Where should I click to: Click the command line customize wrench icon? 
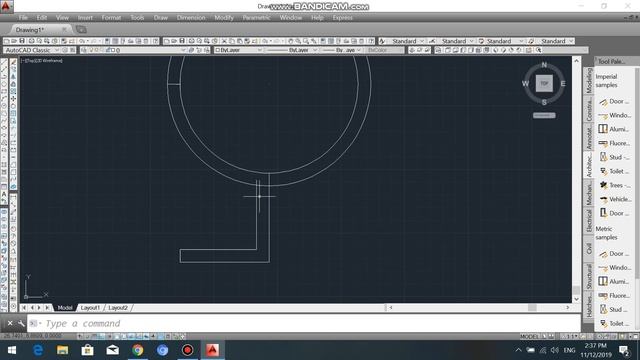click(x=21, y=323)
